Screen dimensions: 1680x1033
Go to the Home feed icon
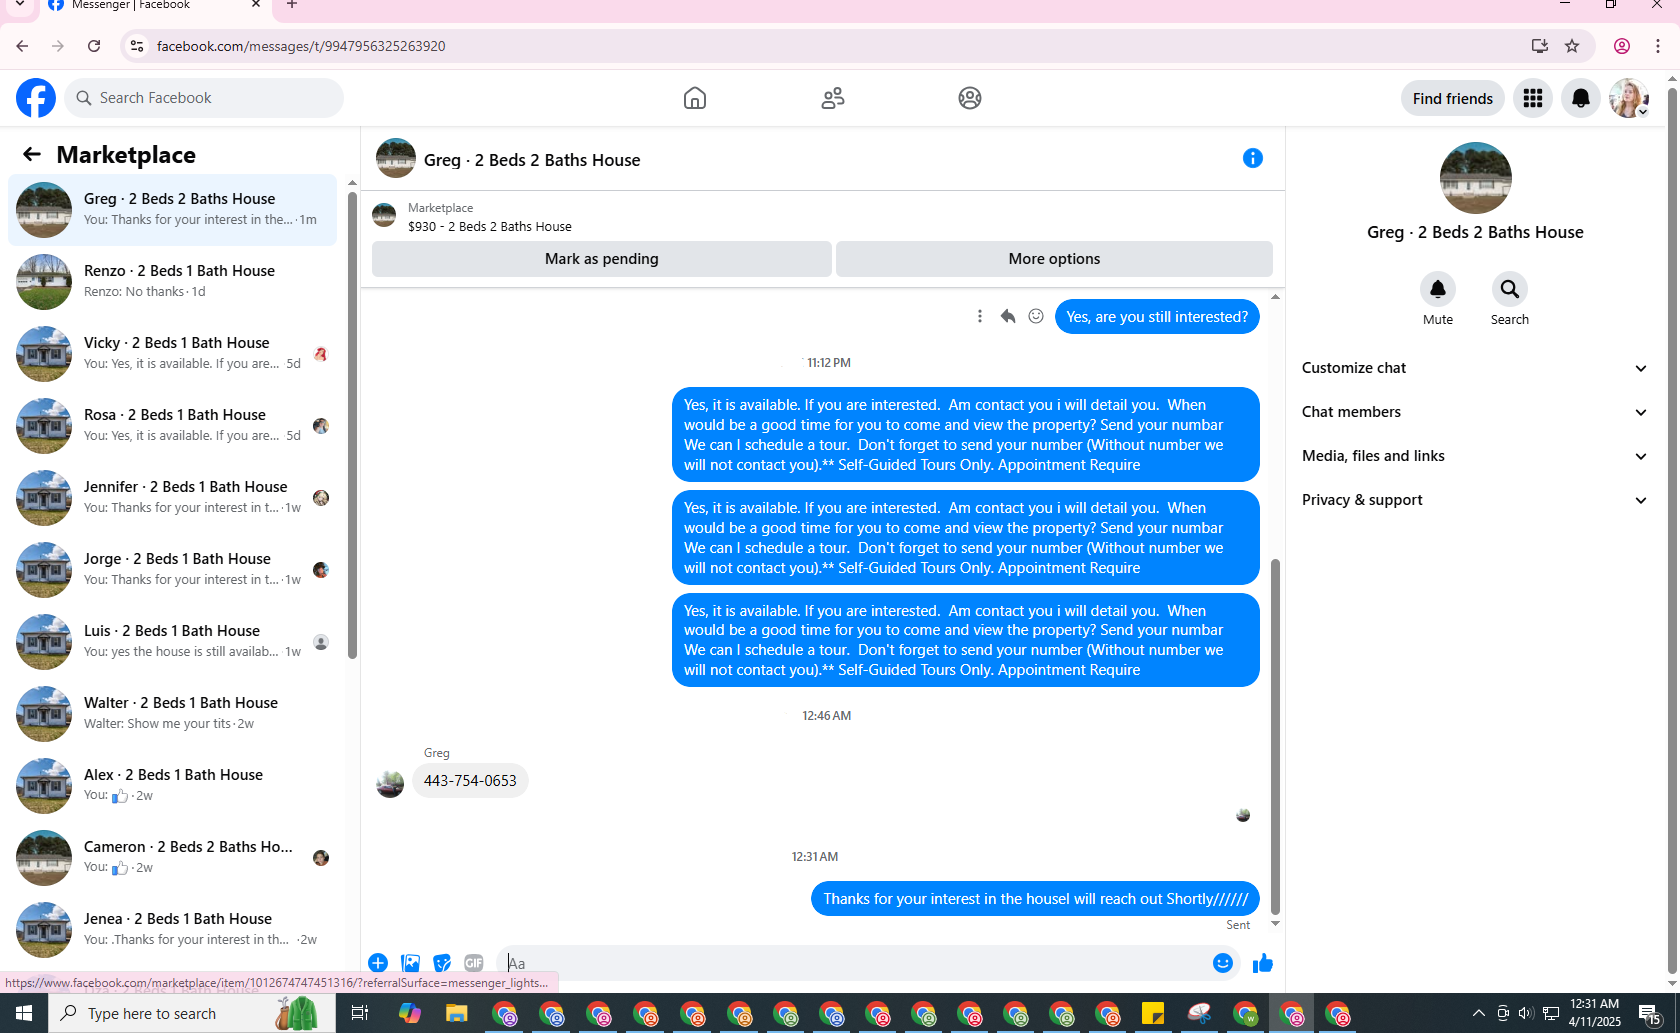pyautogui.click(x=695, y=98)
